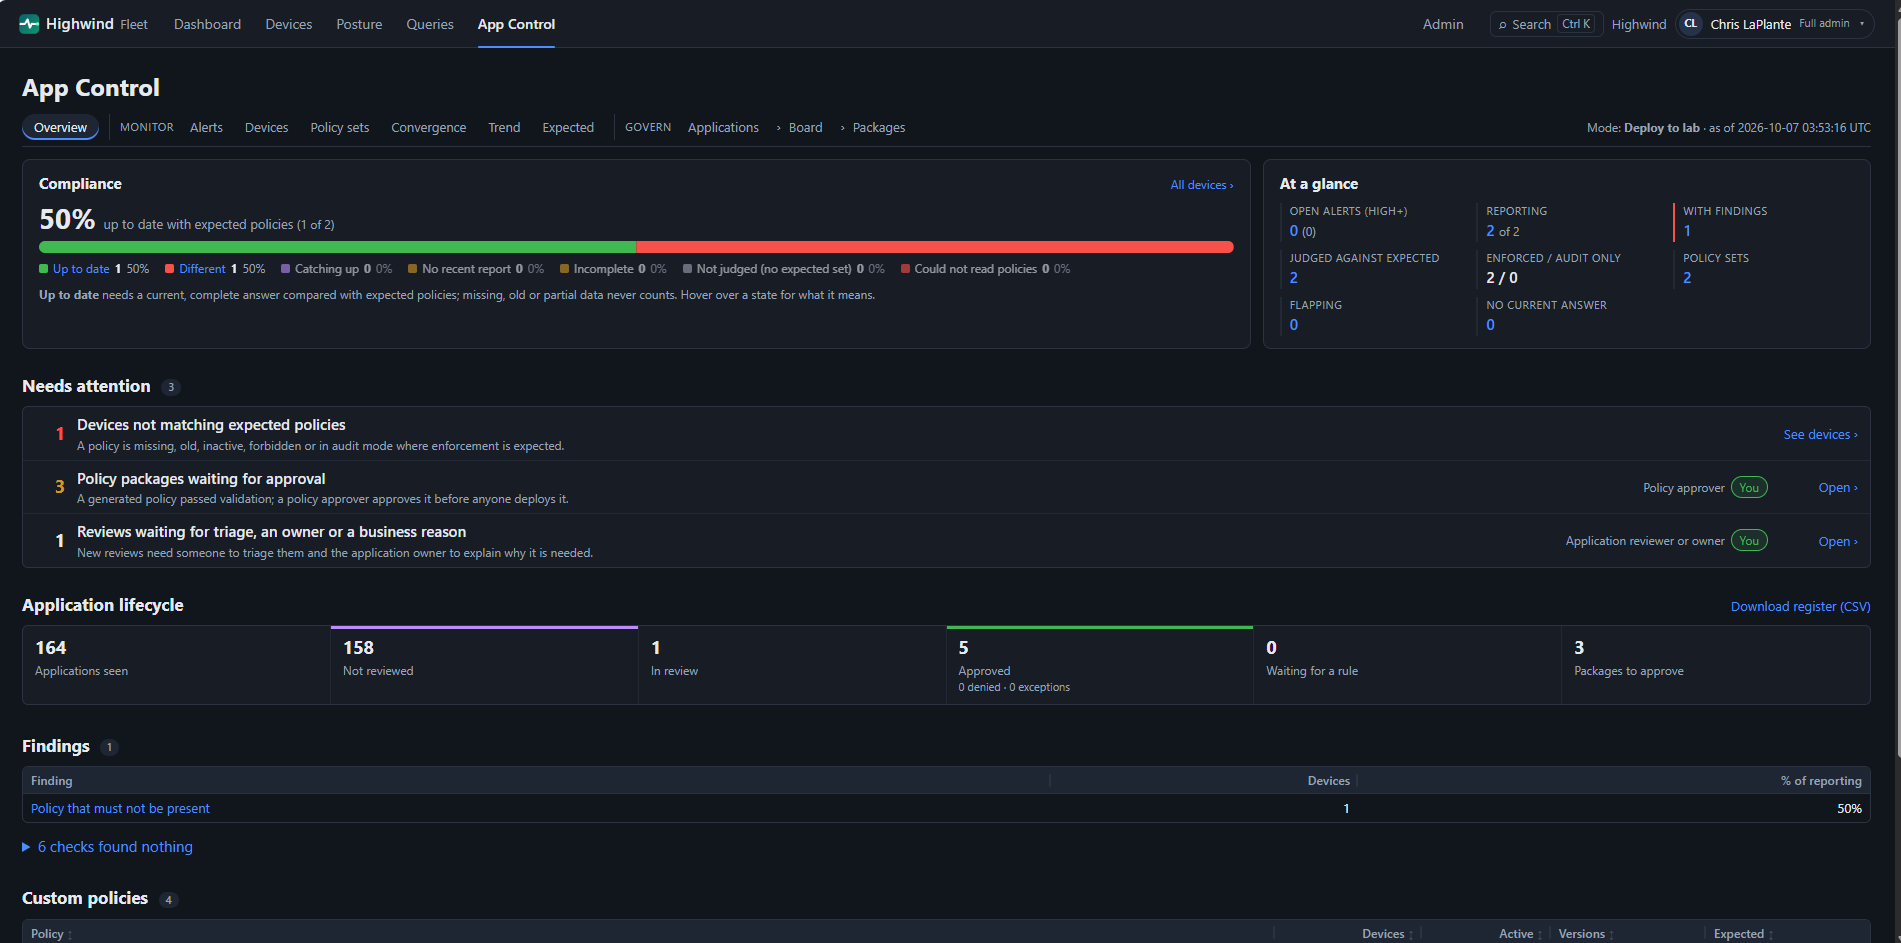1901x943 pixels.
Task: Click the Highwind heartbeat logo icon
Action: (x=29, y=24)
